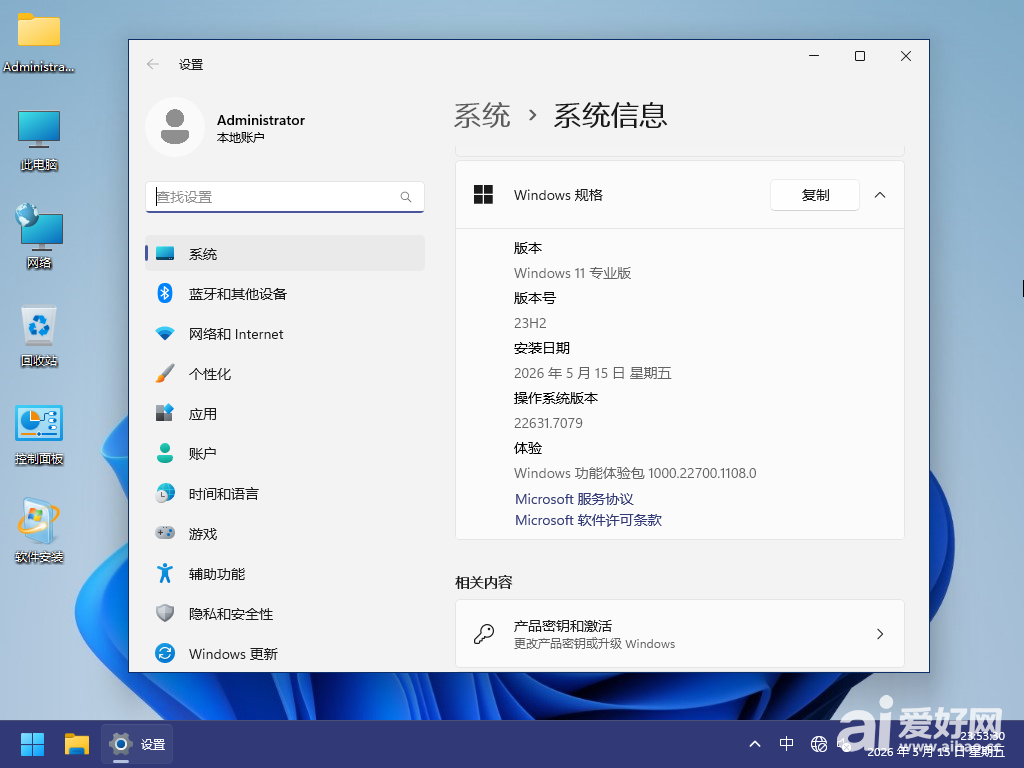Viewport: 1024px width, 768px height.
Task: Click the Windows logo in Windows 规格
Action: pos(483,195)
